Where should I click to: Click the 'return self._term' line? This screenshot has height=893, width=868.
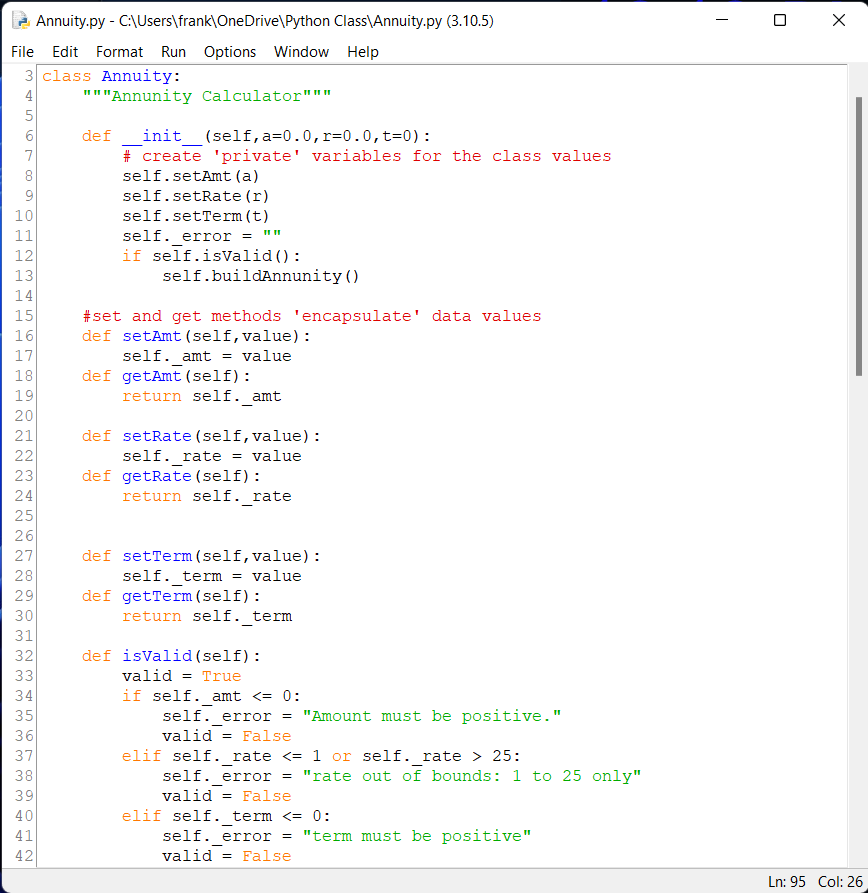point(207,616)
